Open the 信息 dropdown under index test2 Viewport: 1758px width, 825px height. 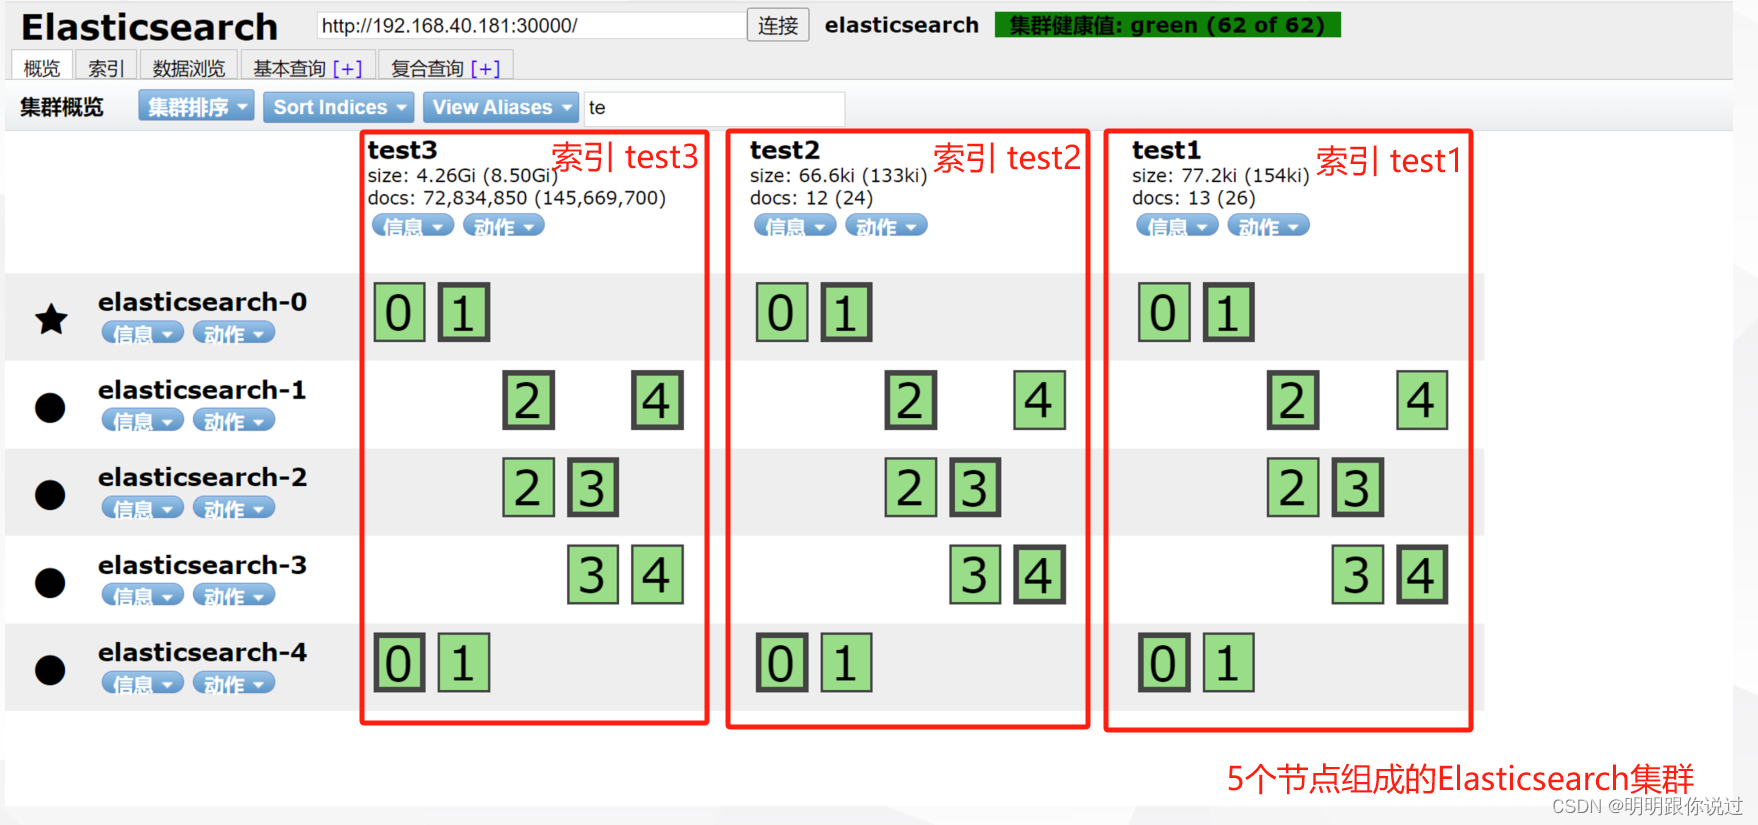[795, 226]
